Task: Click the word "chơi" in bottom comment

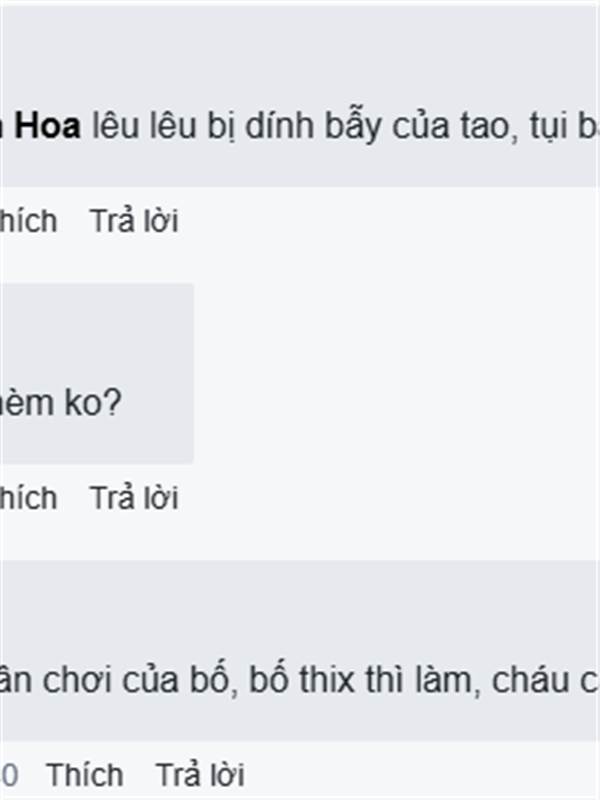Action: (x=77, y=680)
